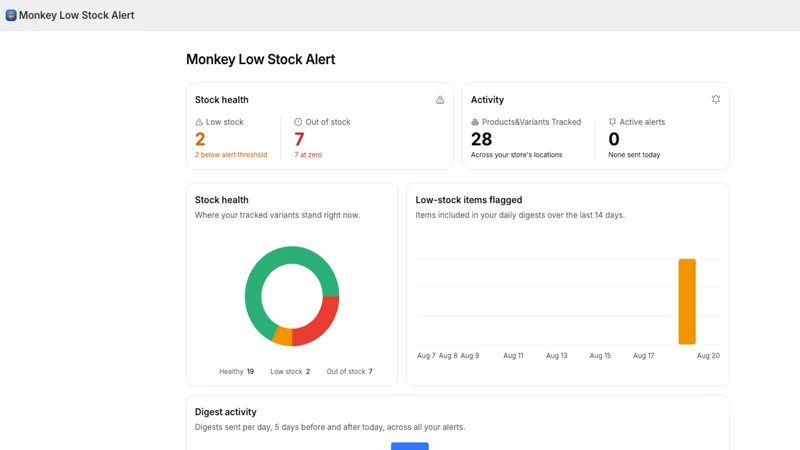Click the 'Low stock 2' legend entry

(x=290, y=371)
